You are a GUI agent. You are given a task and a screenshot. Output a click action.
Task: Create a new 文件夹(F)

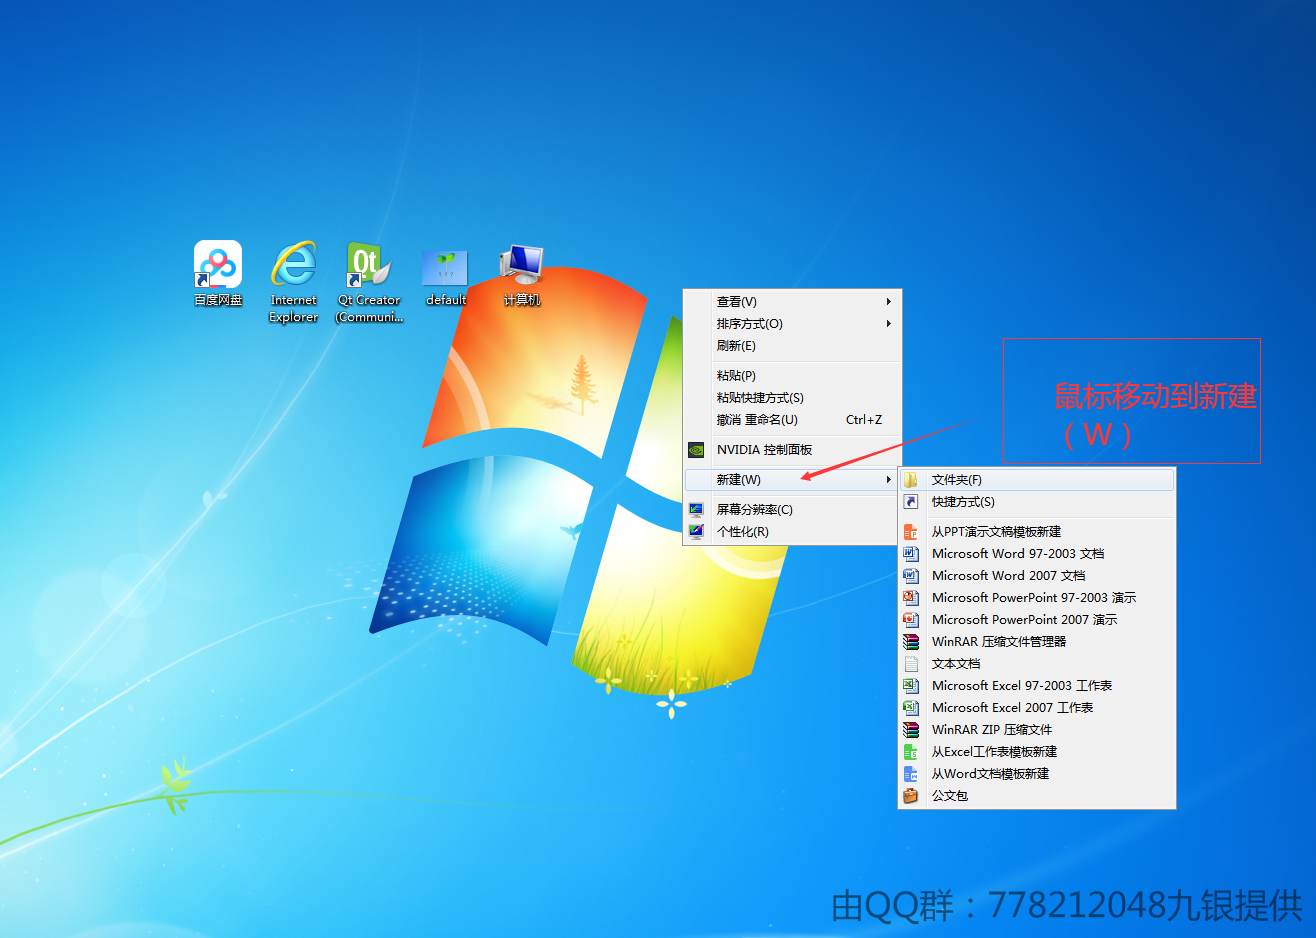click(1037, 480)
